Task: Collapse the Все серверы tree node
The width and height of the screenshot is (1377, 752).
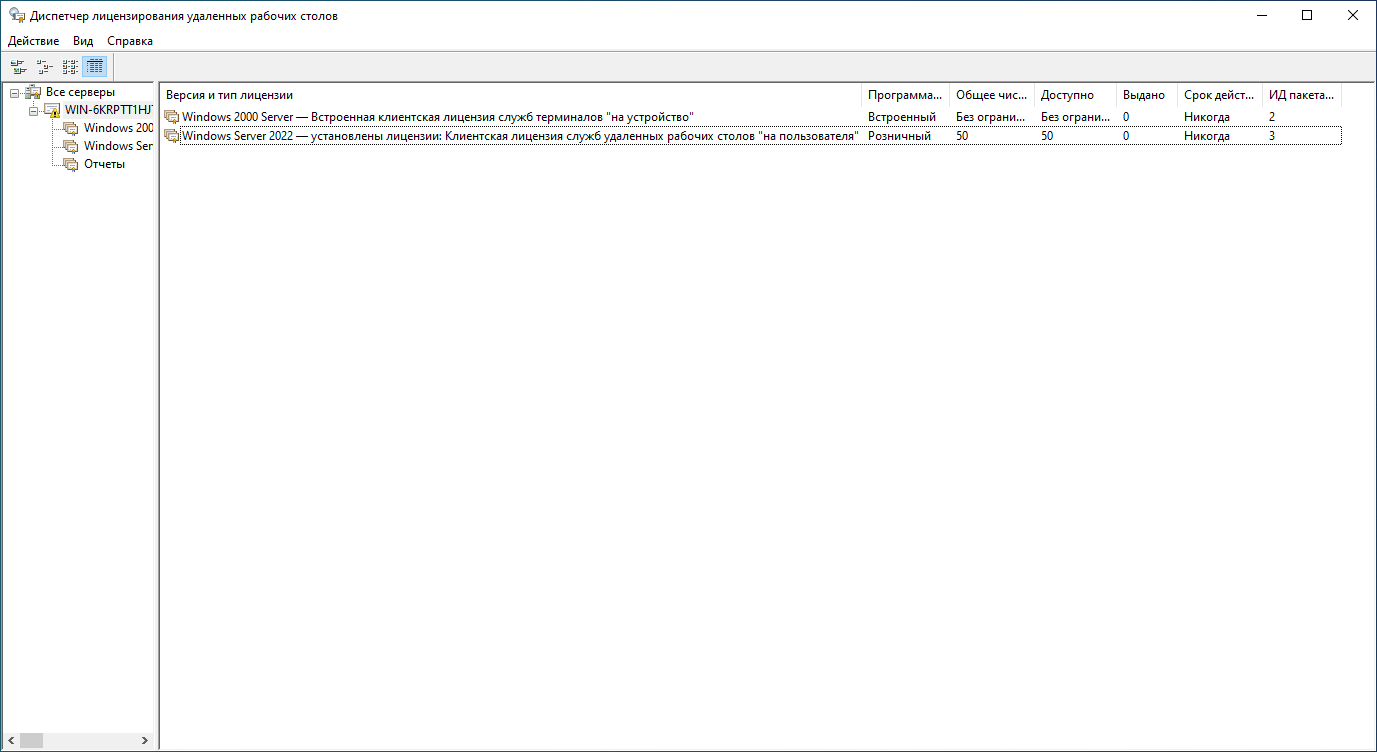Action: [x=14, y=93]
